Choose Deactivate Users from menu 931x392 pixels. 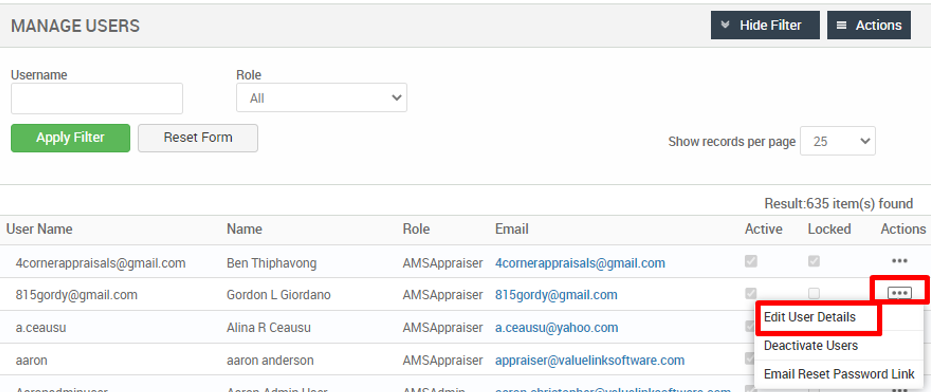(810, 345)
